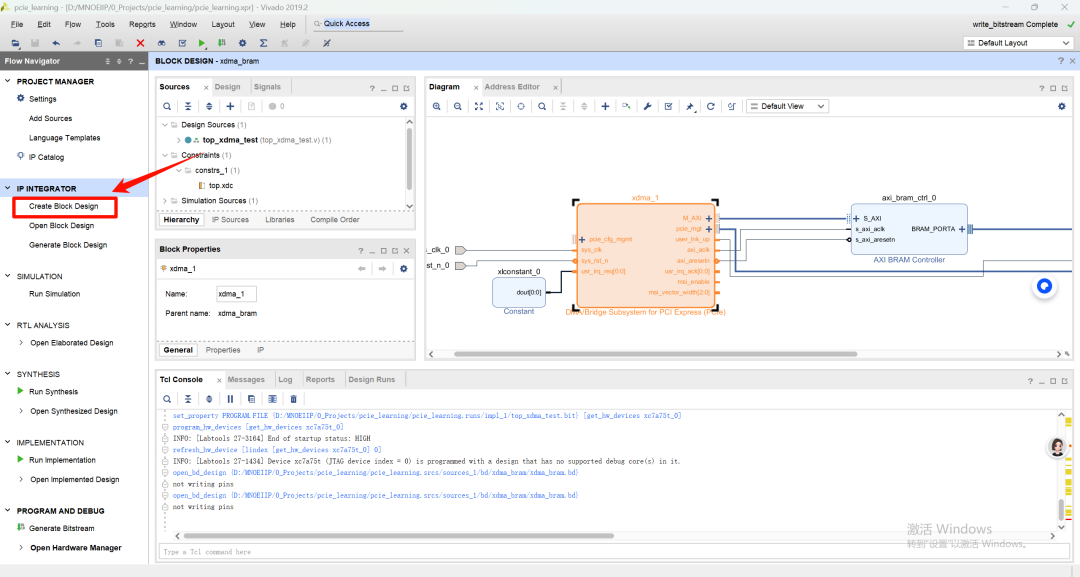Viewport: 1080px width, 577px height.
Task: Pause the Tcl Console output with pause icon
Action: 230,399
